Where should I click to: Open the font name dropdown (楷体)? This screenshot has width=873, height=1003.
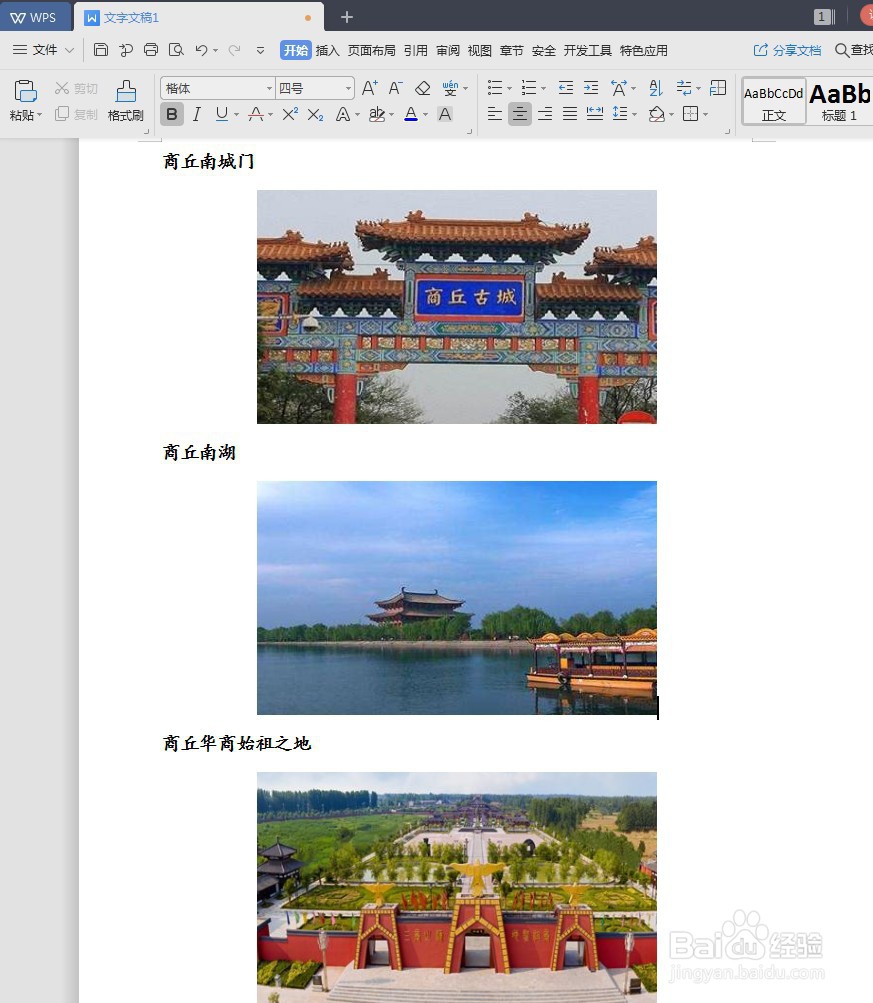269,88
